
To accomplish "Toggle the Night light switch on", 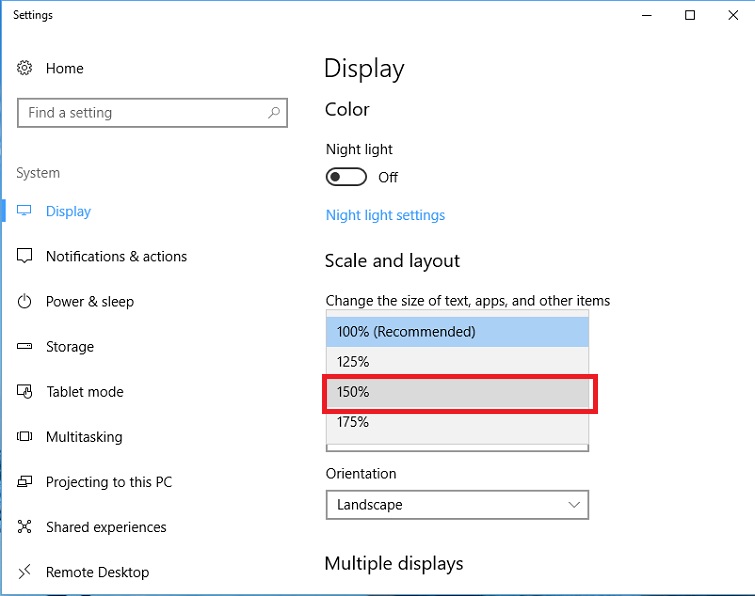I will [346, 177].
